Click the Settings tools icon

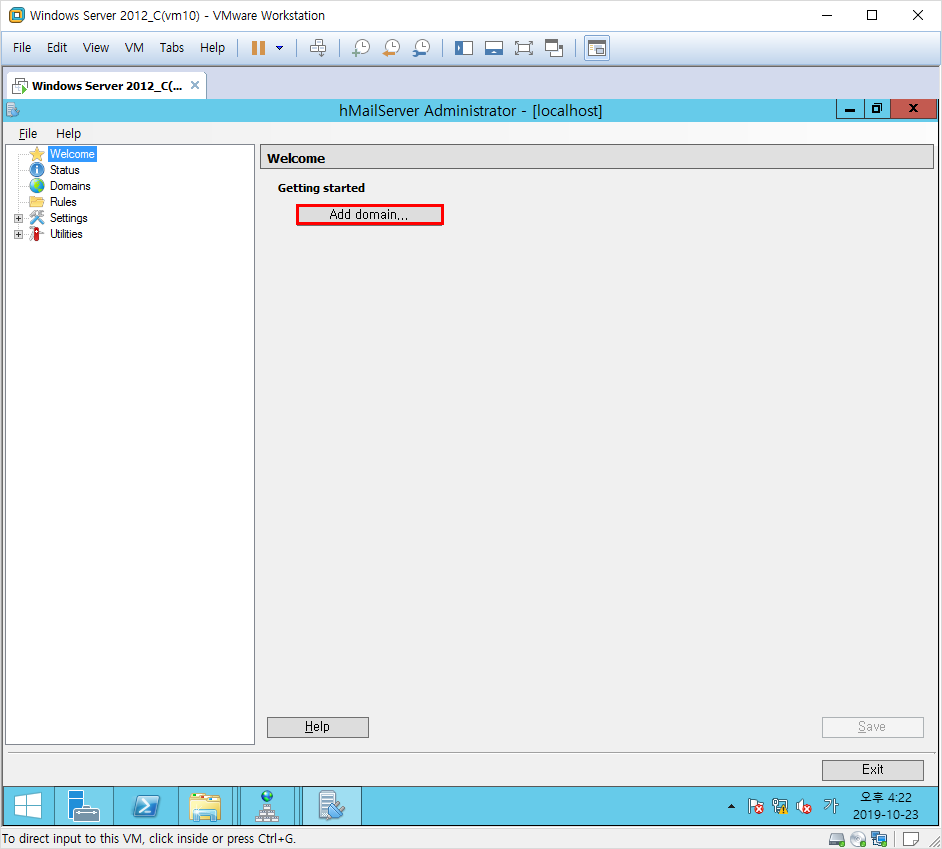pos(37,218)
